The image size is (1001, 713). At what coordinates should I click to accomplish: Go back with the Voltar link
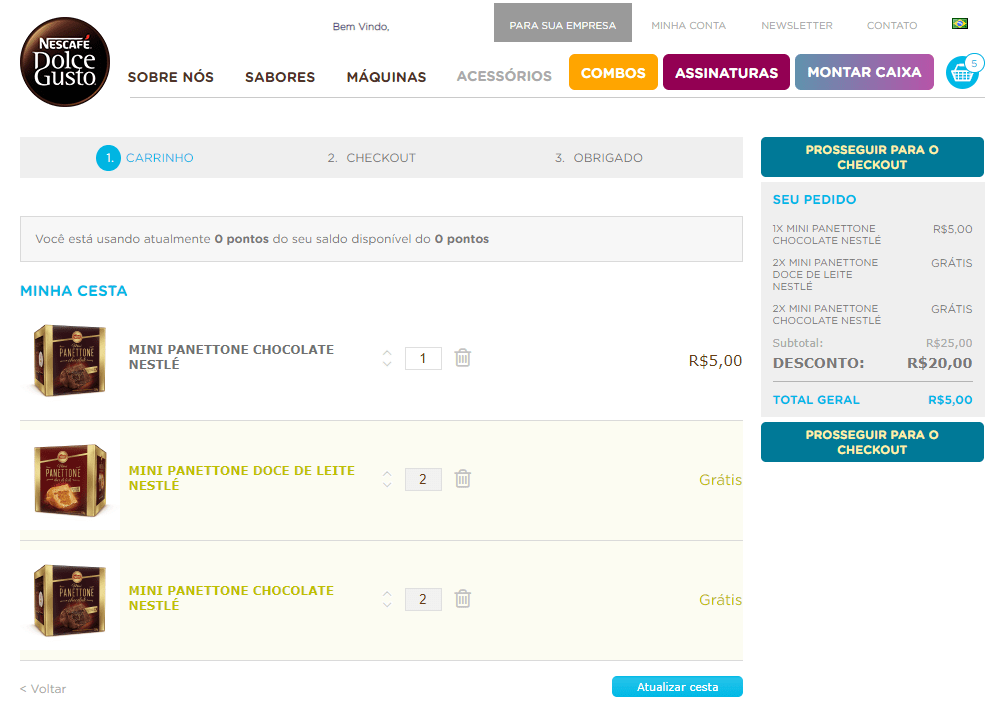click(43, 689)
